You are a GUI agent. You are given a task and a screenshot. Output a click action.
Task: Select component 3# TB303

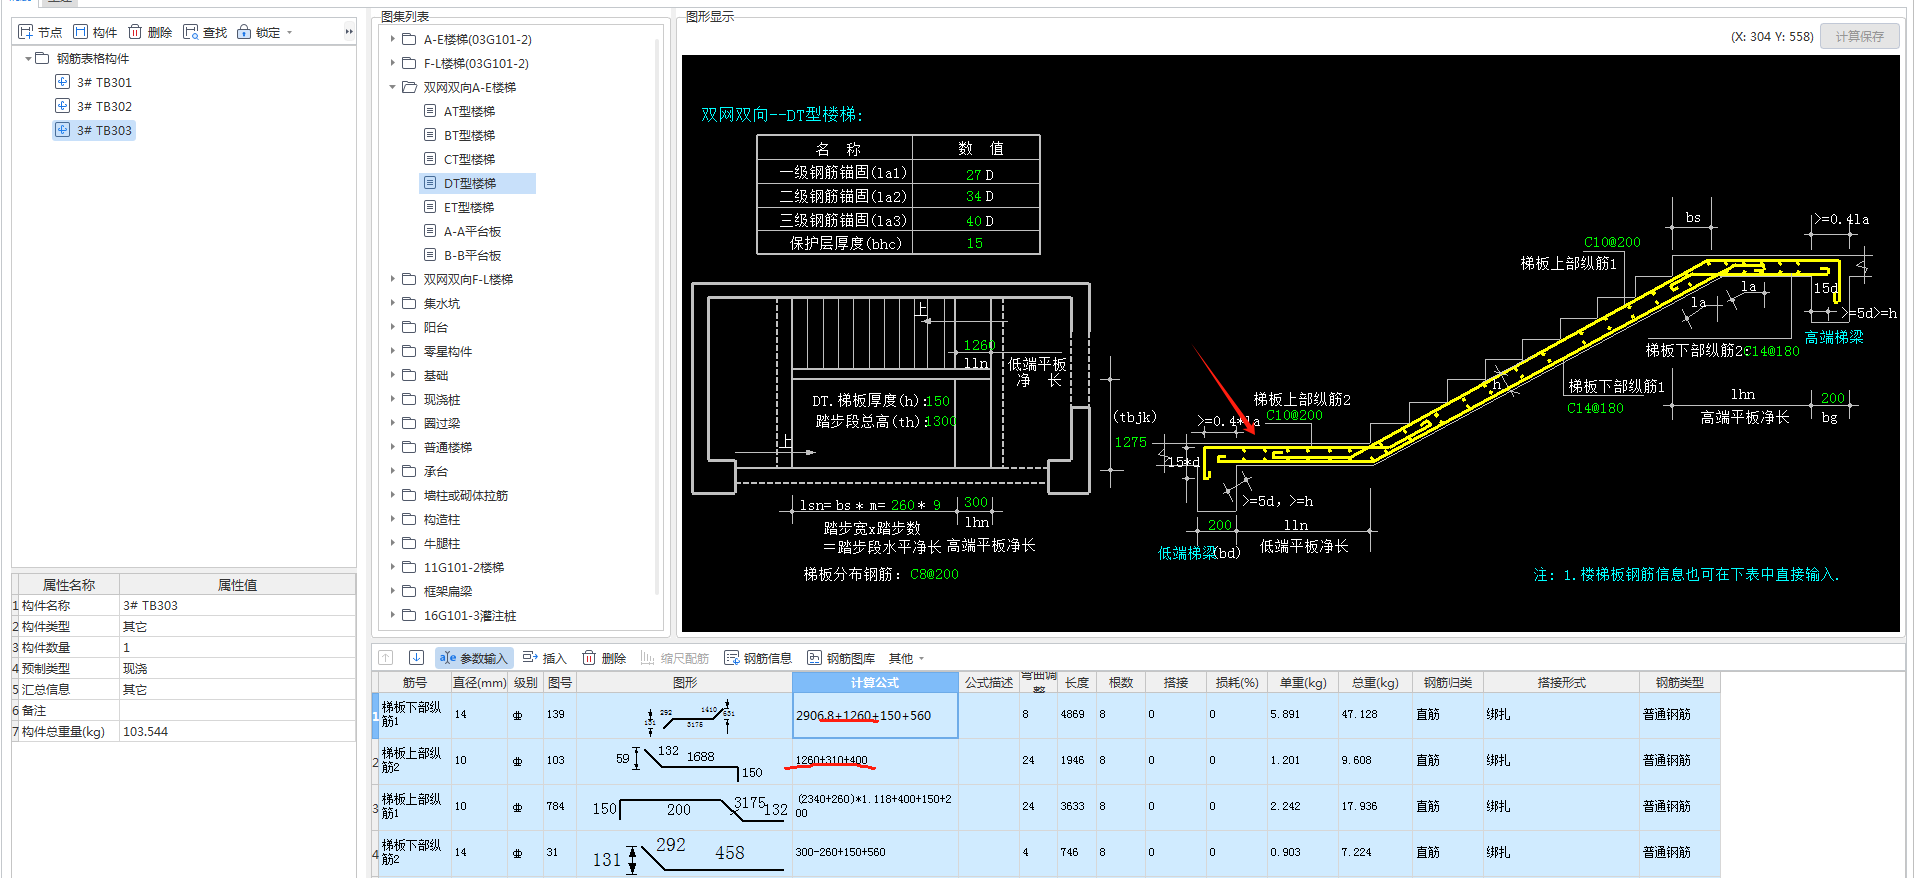coord(104,131)
